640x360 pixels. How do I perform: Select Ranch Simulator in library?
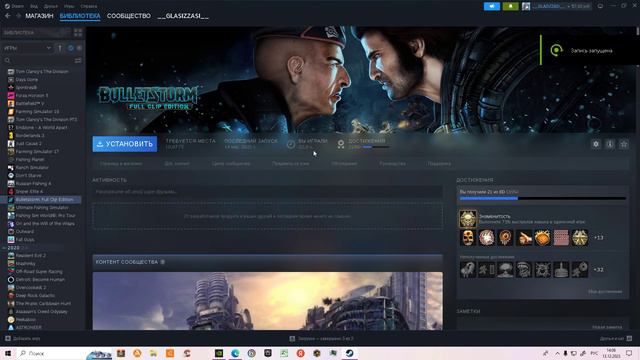click(32, 167)
